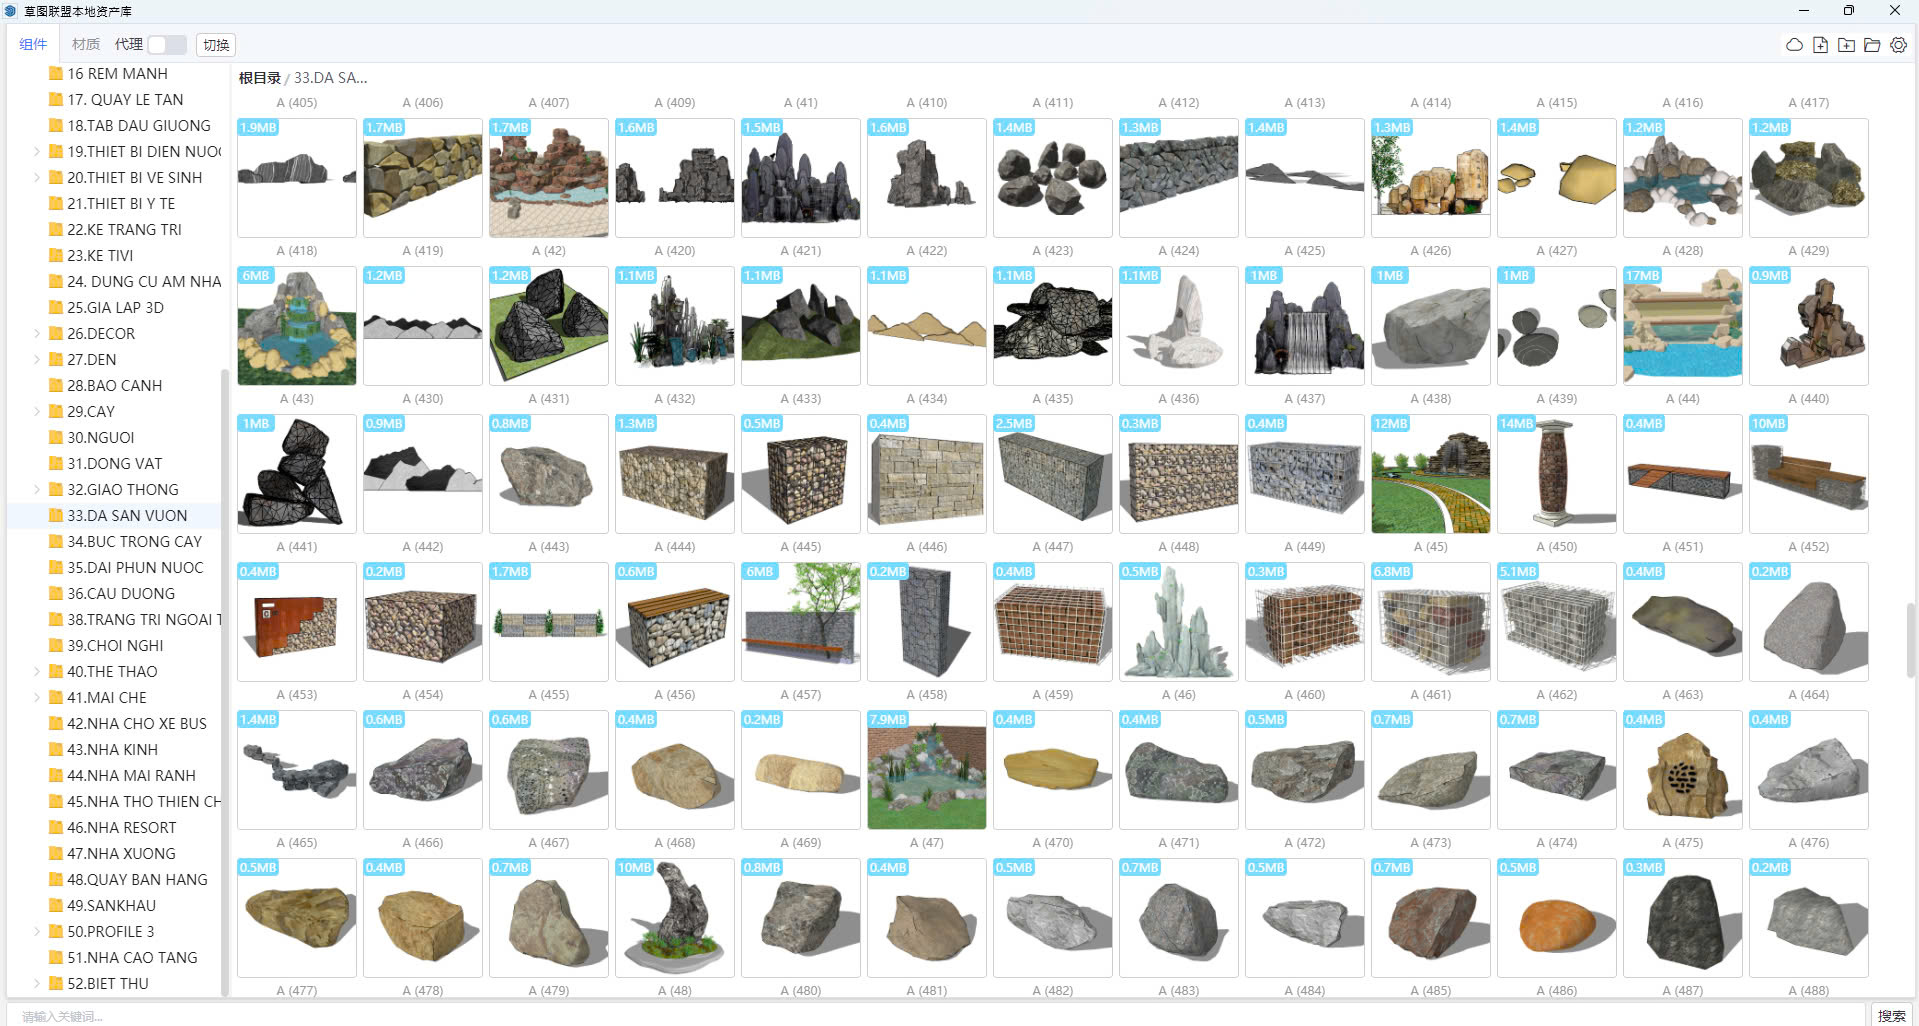Viewport: 1919px width, 1026px height.
Task: Expand the 50.PROFILE 3 folder
Action: 37,932
